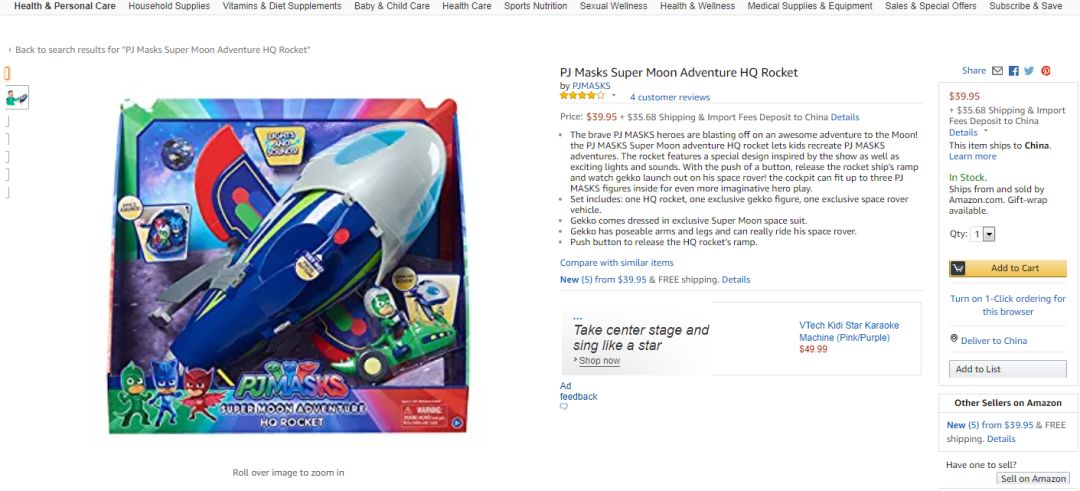Share product via email envelope icon
1080x491 pixels.
coord(997,71)
